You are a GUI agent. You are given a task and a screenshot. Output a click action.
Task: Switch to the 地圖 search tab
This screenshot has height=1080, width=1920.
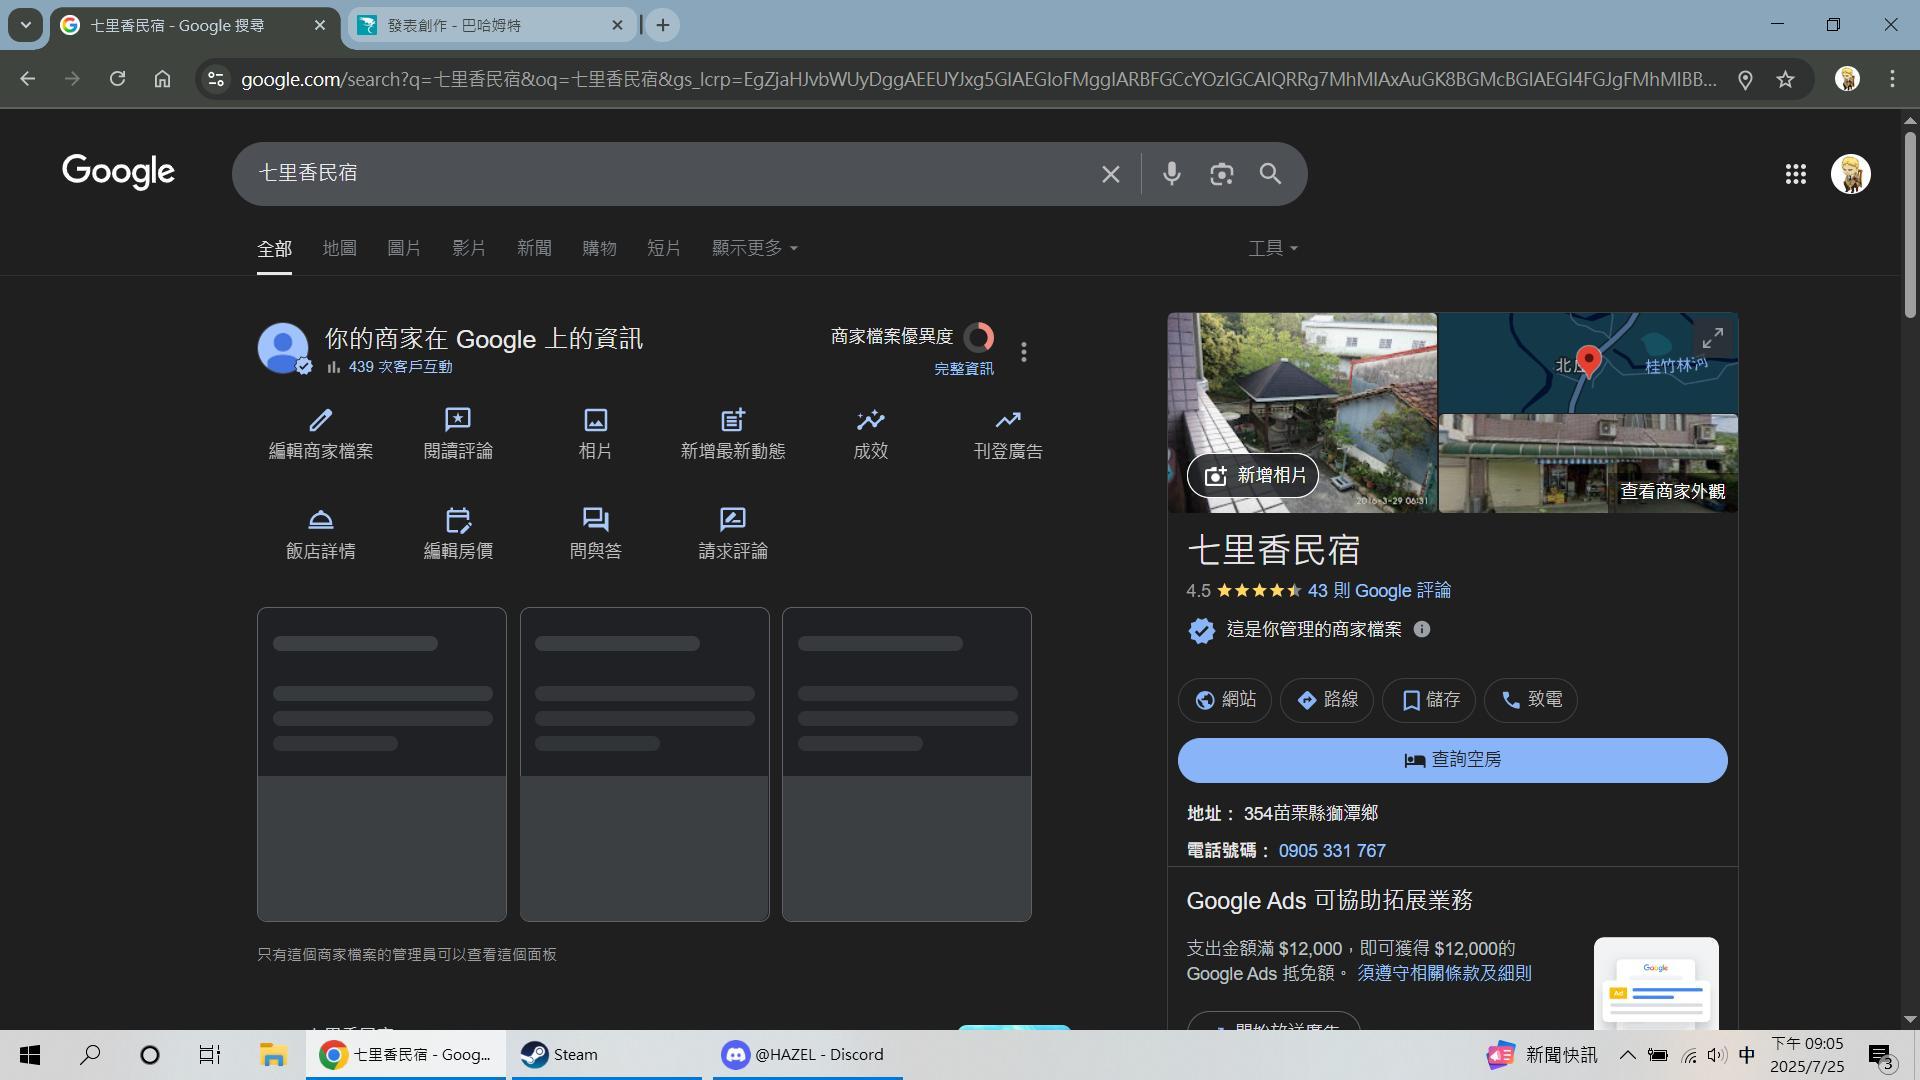pyautogui.click(x=339, y=248)
